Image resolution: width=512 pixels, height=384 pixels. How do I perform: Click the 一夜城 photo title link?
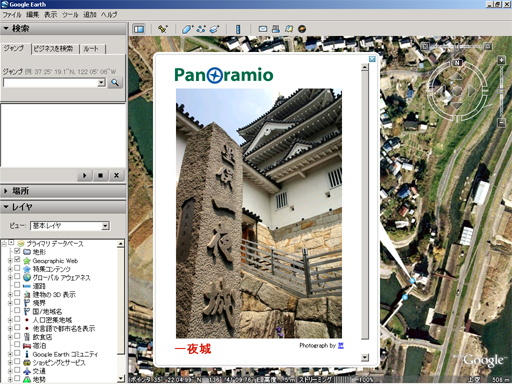pos(193,349)
